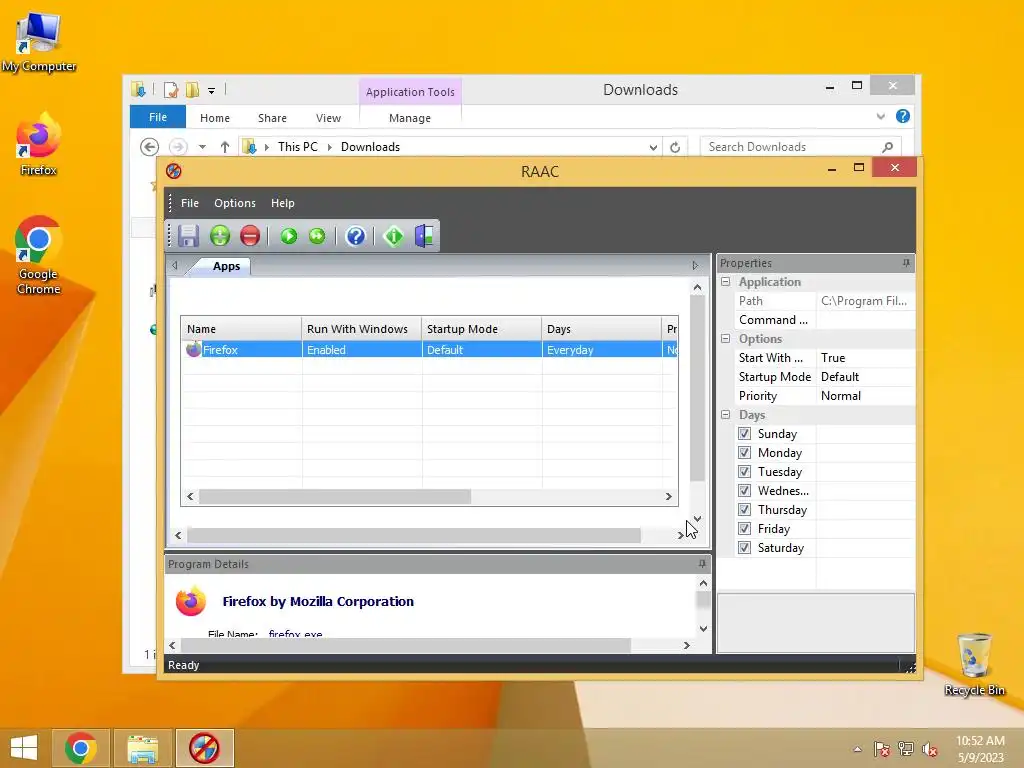Pin the Program Details panel
This screenshot has width=1024, height=768.
point(702,564)
